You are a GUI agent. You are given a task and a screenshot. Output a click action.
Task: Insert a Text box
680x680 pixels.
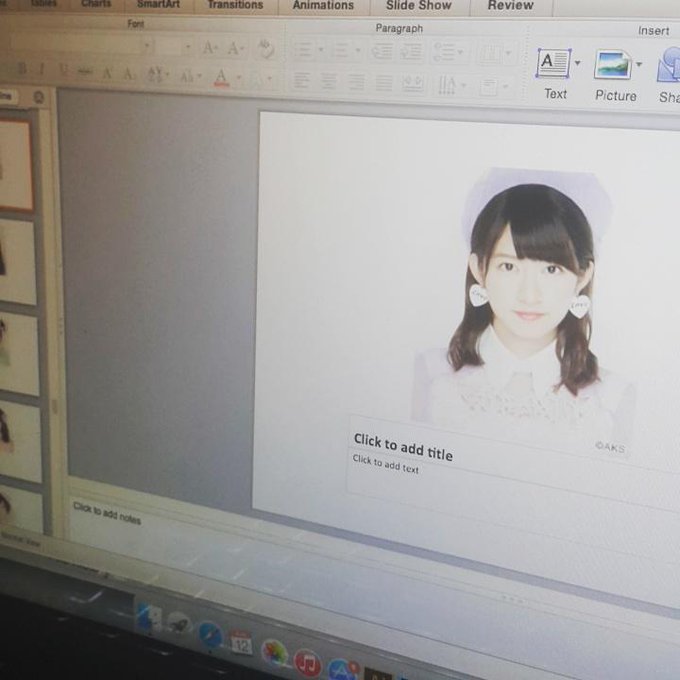553,64
